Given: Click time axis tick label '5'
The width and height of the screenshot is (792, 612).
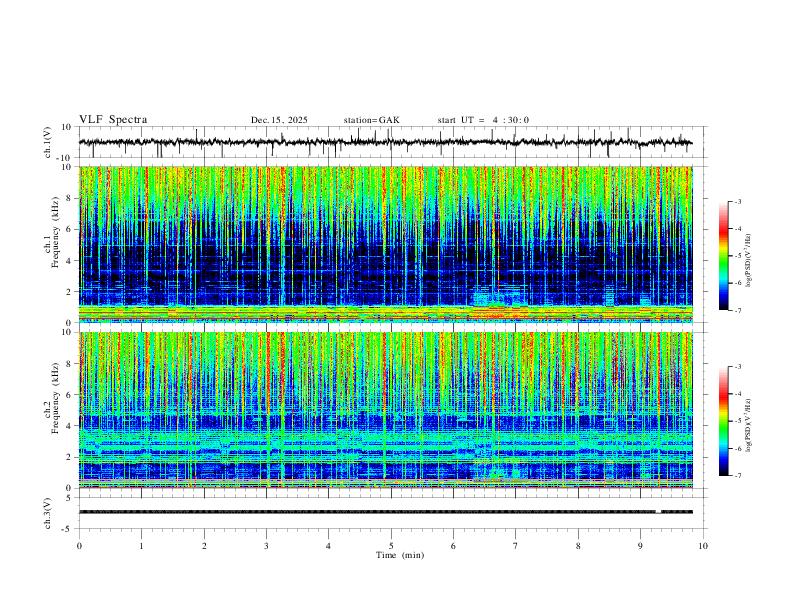Looking at the screenshot, I should click(391, 546).
